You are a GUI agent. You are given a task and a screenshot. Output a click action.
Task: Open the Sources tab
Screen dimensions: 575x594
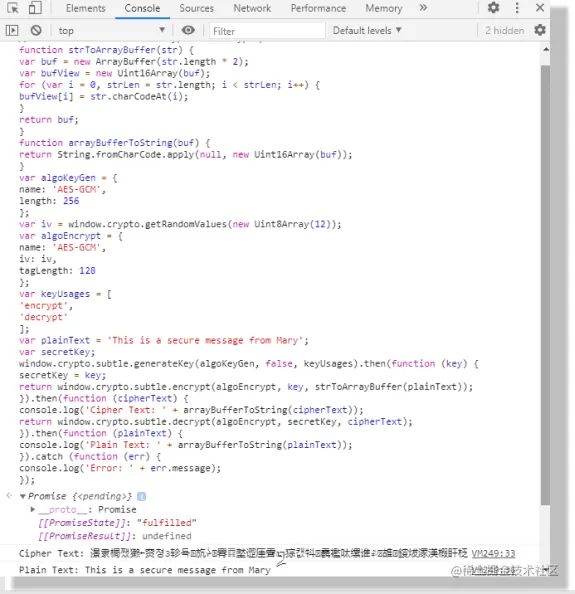pos(197,8)
